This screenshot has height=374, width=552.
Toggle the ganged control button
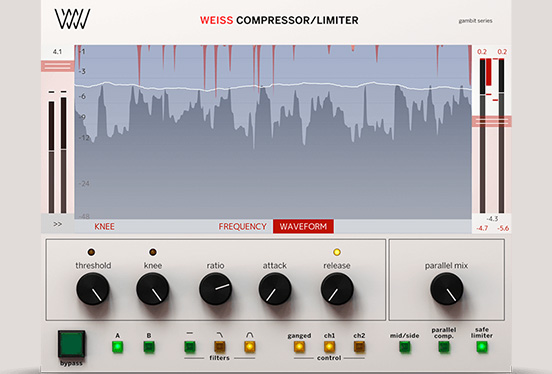299,347
